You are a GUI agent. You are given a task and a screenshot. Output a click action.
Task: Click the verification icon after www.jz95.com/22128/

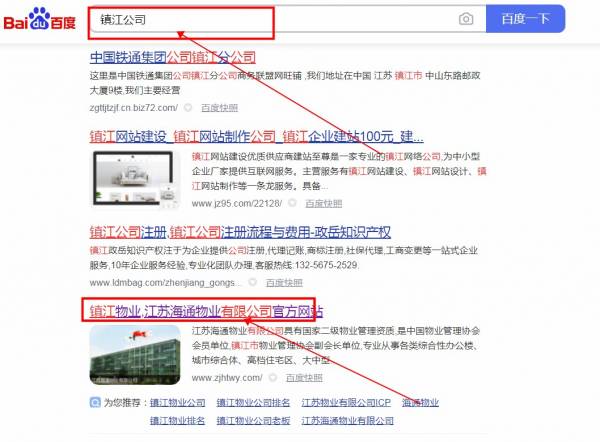pyautogui.click(x=292, y=203)
